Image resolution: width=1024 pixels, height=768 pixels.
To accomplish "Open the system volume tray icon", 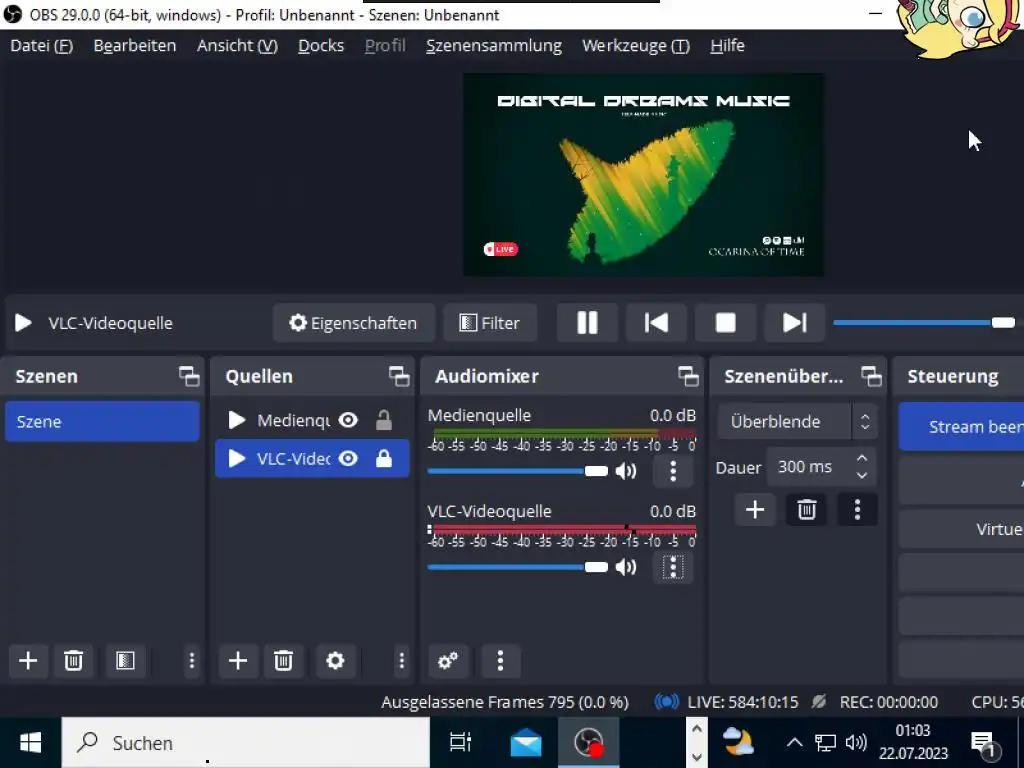I will [856, 743].
